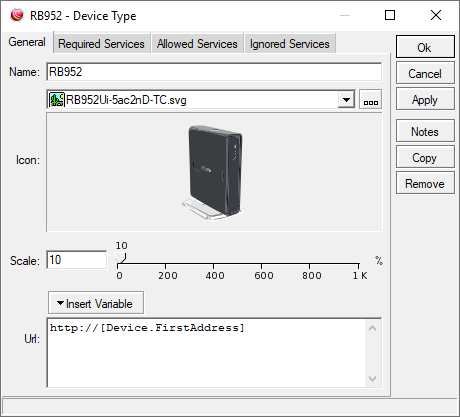Viewport: 460px width, 417px height.
Task: Click the 'Name:' label
Action: click(x=24, y=72)
